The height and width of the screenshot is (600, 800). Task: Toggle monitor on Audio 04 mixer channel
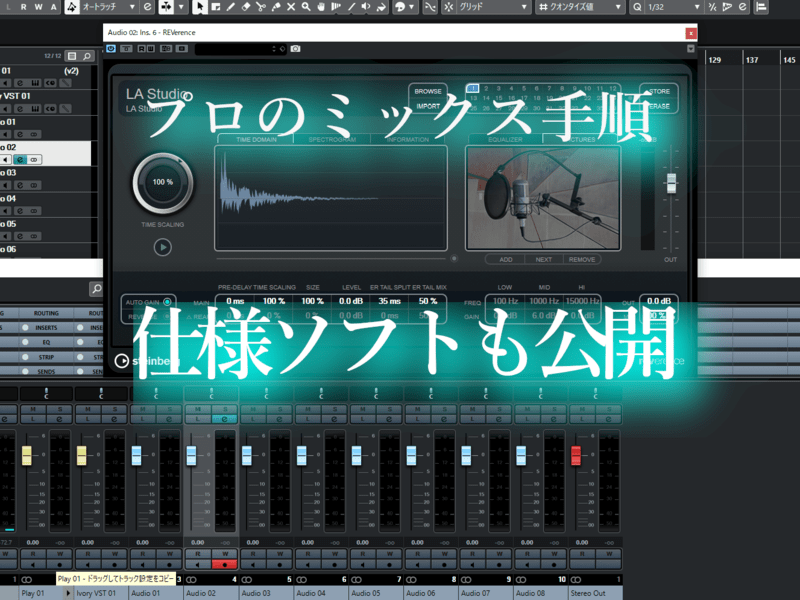(x=308, y=565)
